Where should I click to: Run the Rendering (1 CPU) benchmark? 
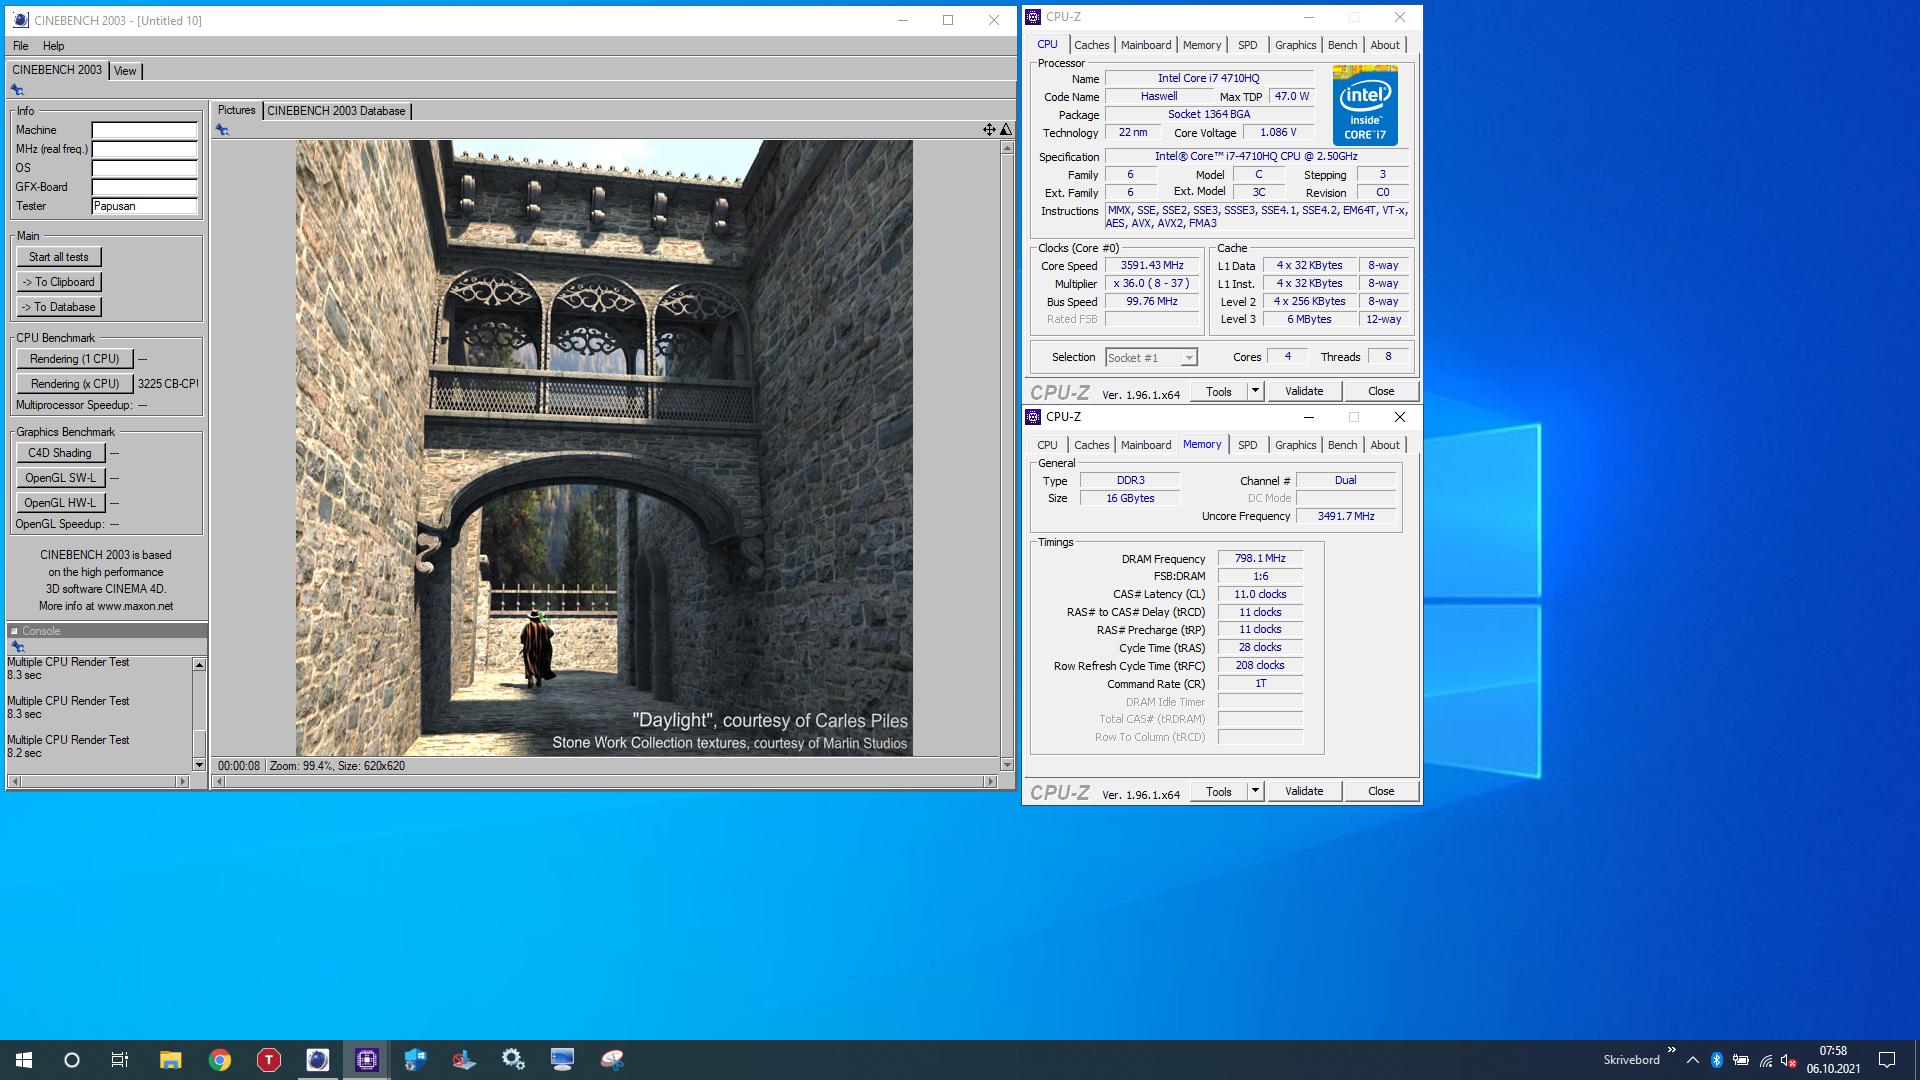(74, 359)
